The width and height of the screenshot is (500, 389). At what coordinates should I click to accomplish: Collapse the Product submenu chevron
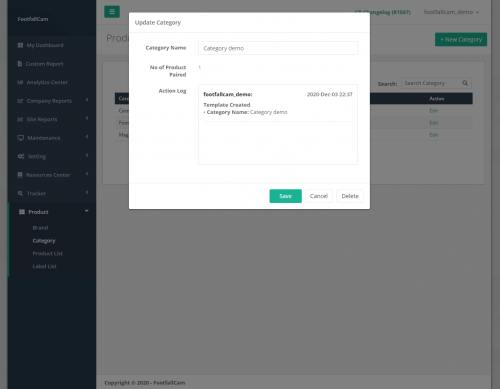click(87, 211)
